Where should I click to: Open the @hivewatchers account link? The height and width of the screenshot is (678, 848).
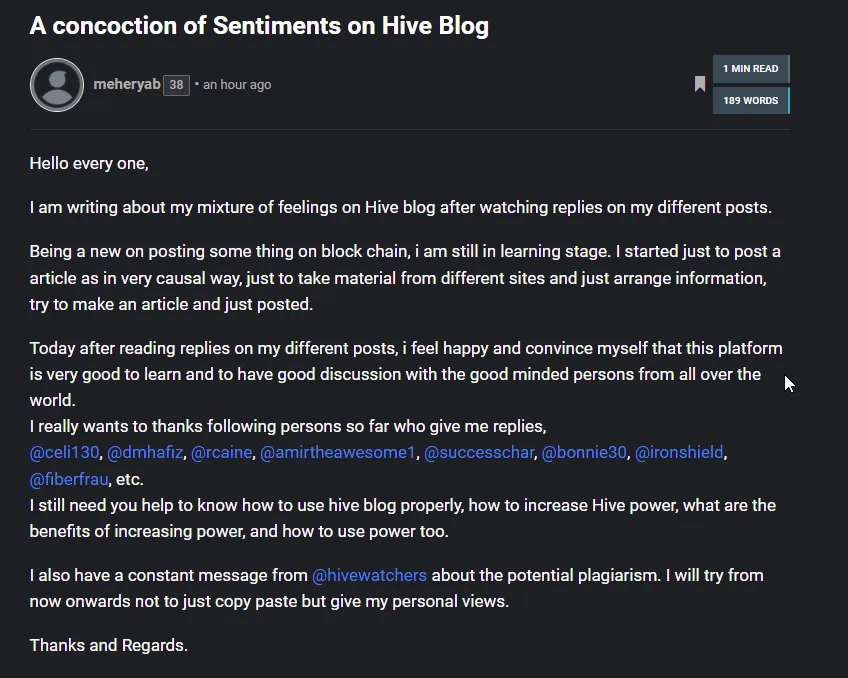point(369,575)
